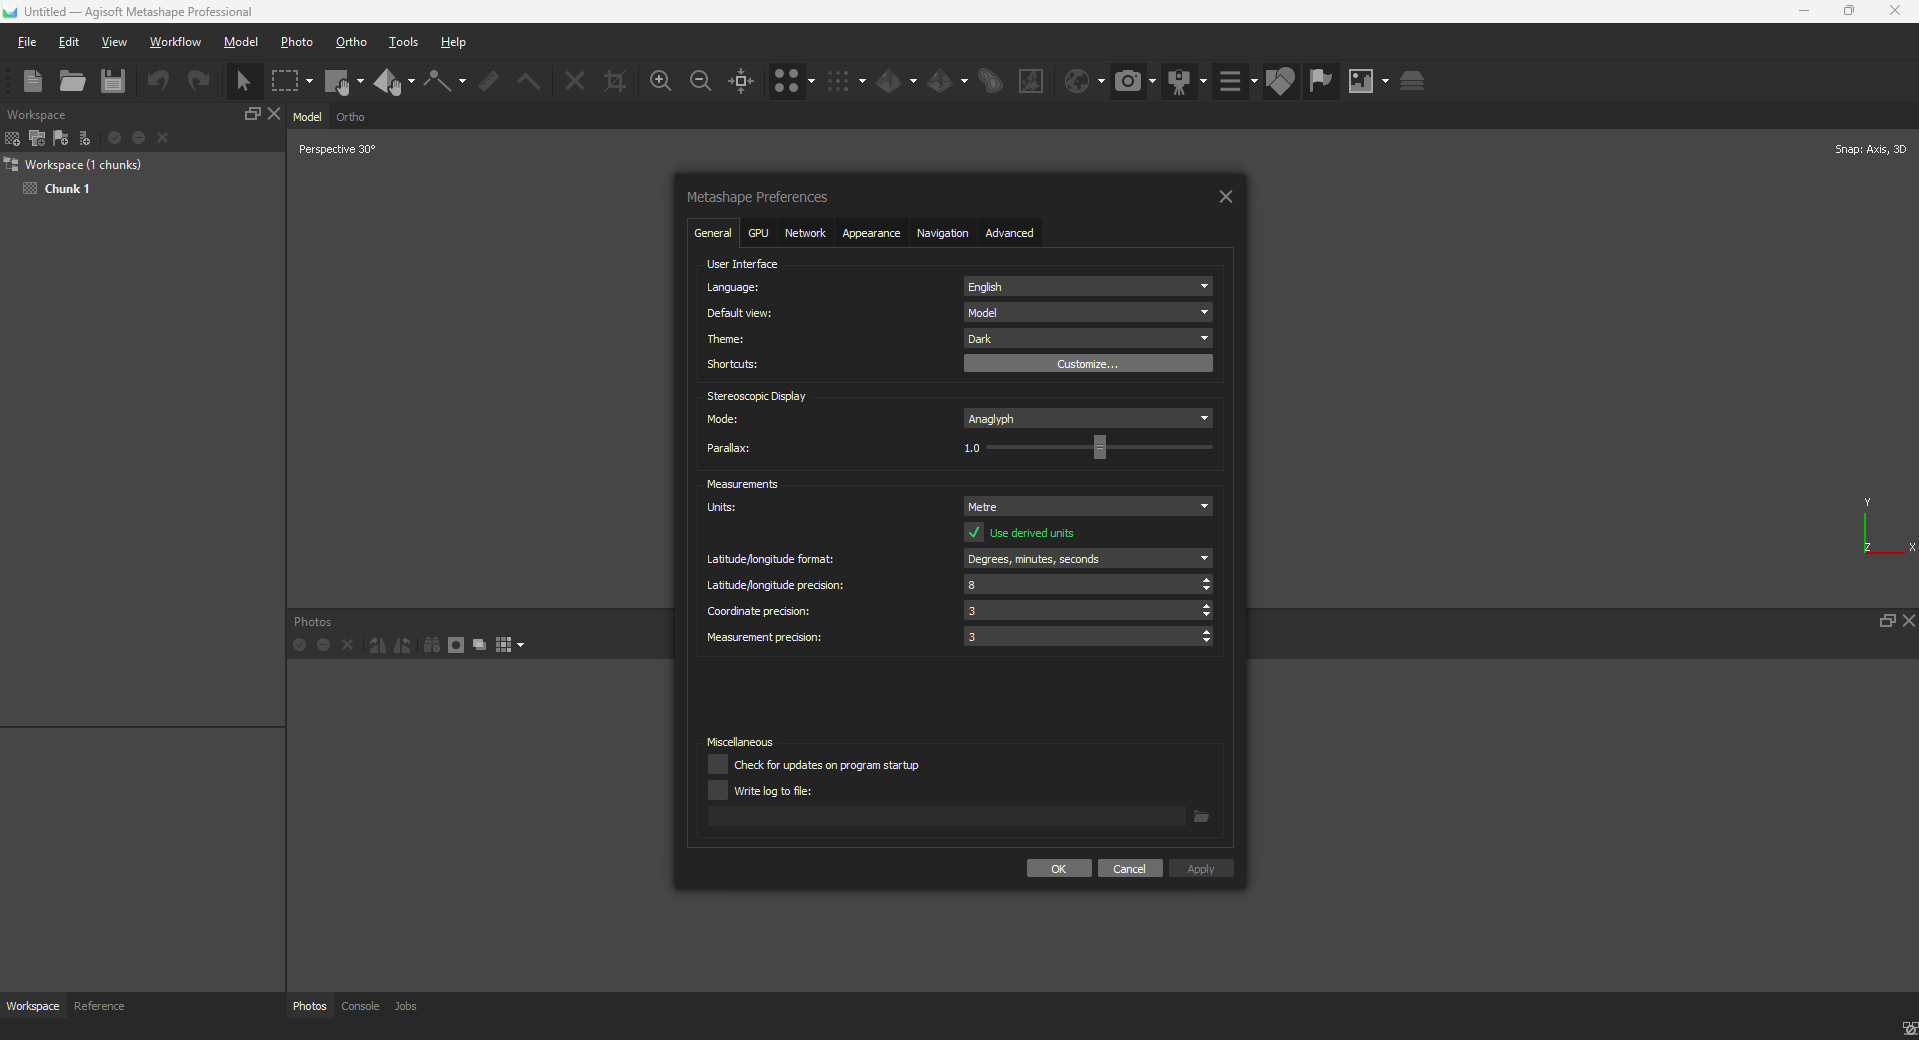Image resolution: width=1919 pixels, height=1040 pixels.
Task: Switch to the Appearance preferences tab
Action: pos(871,233)
